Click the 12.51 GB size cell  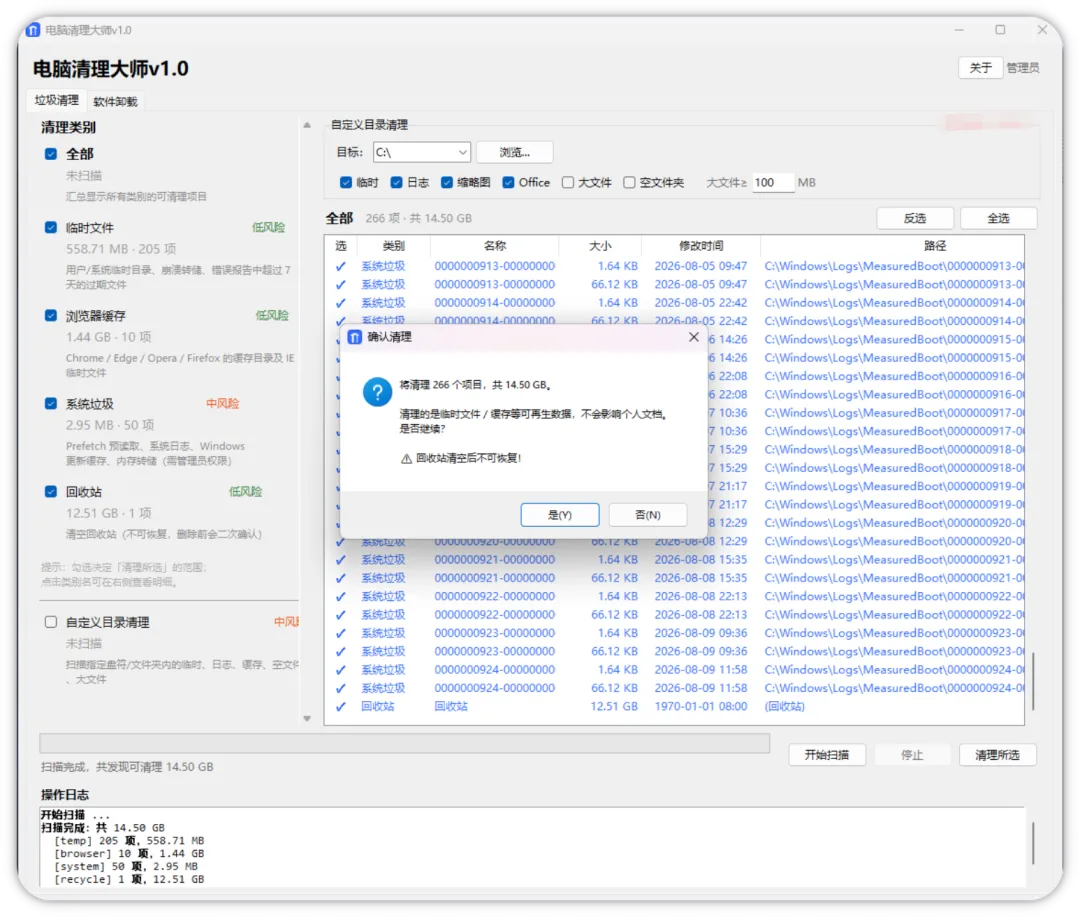tap(614, 707)
